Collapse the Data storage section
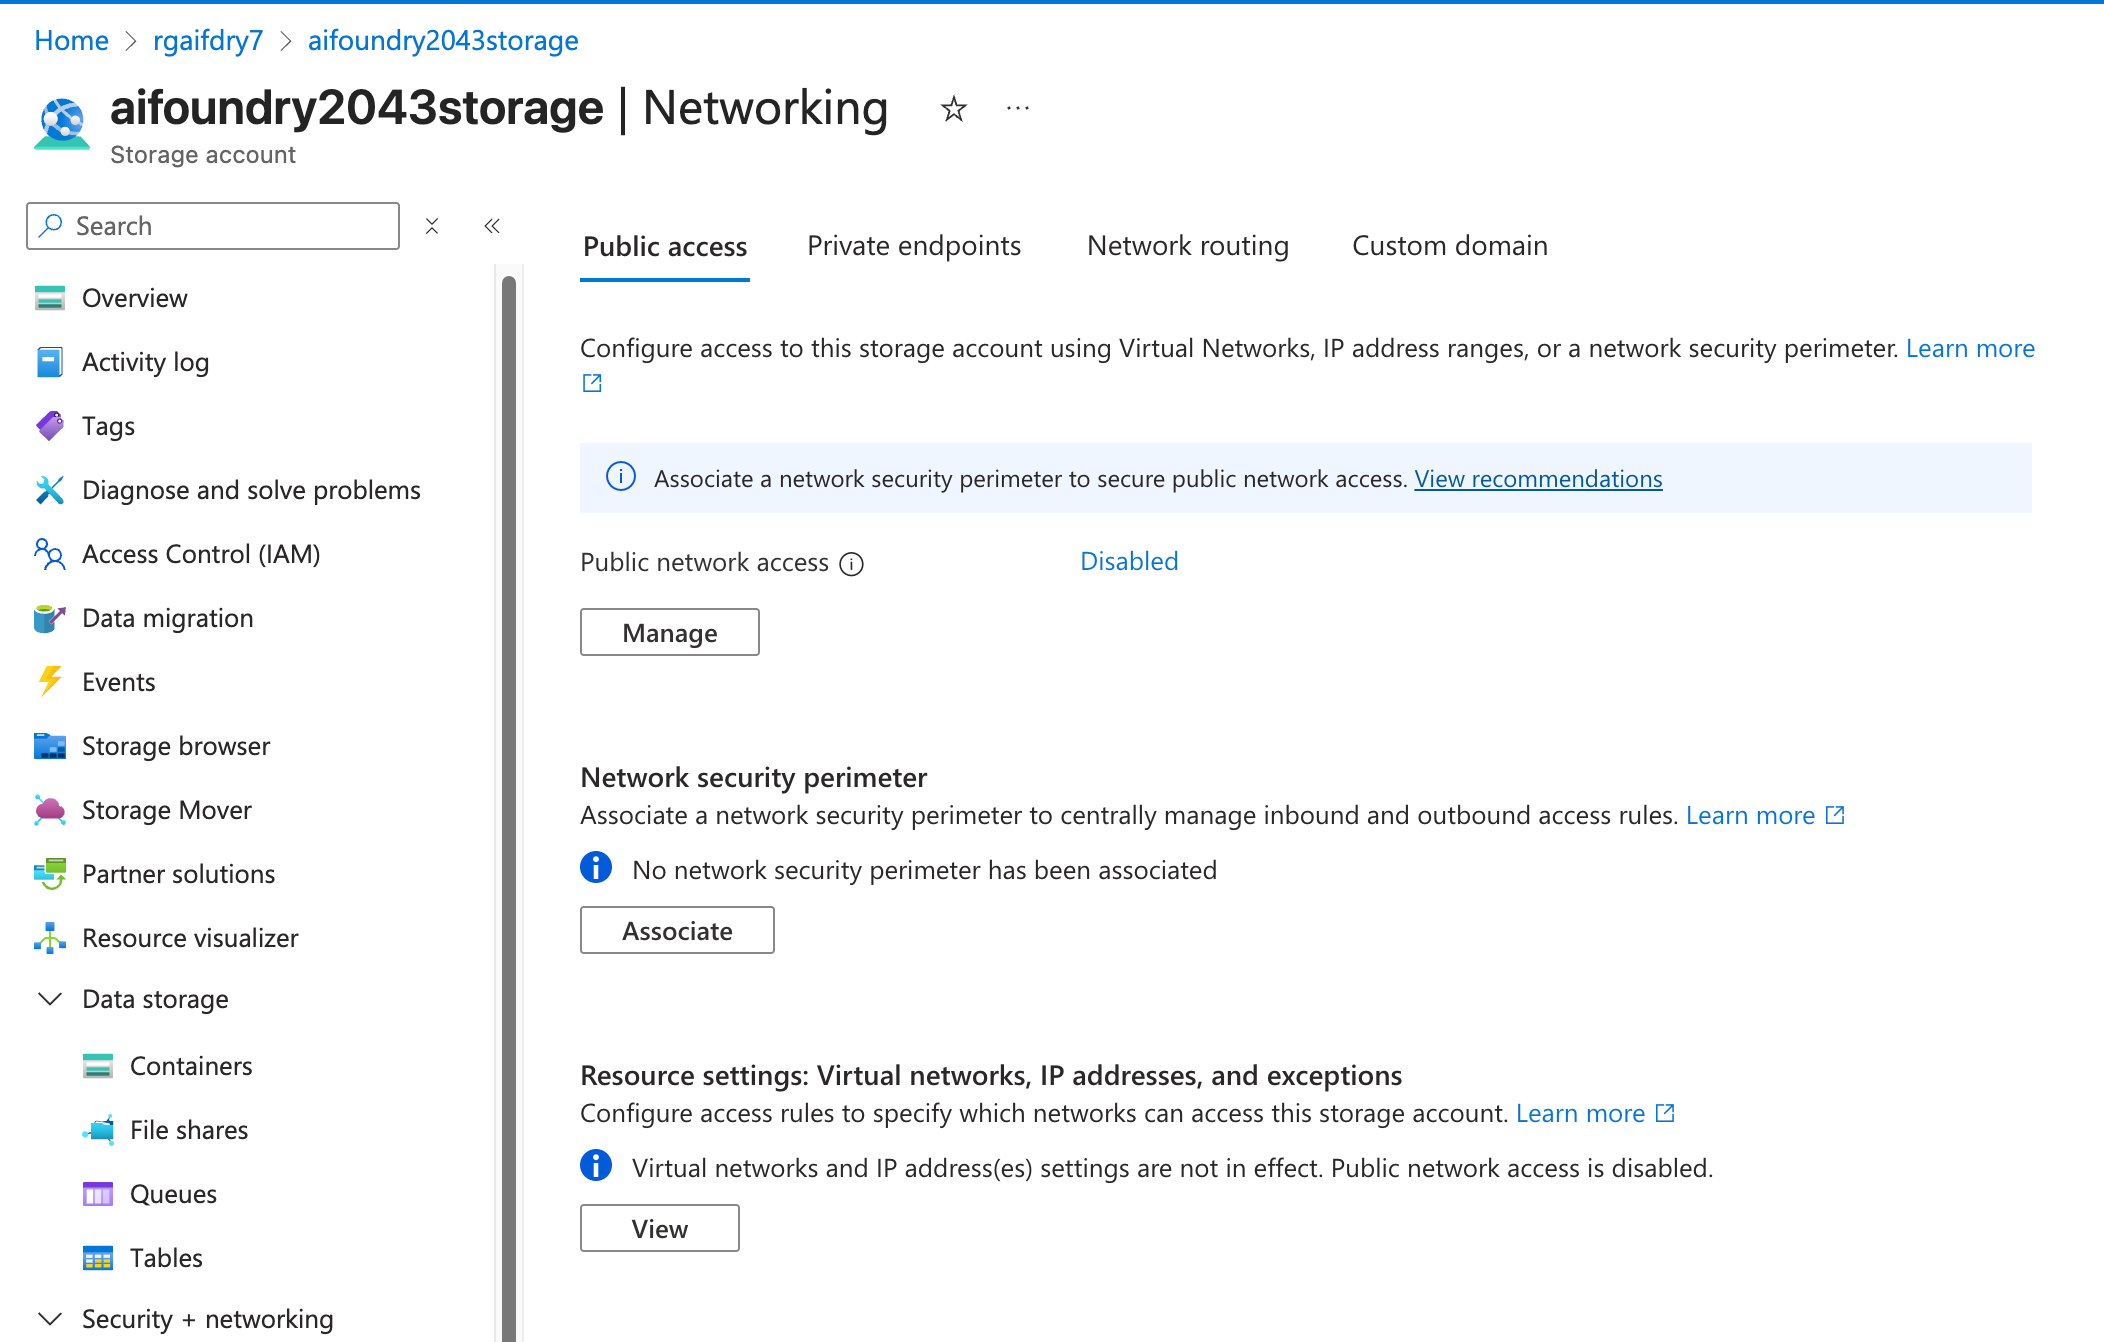The width and height of the screenshot is (2104, 1342). click(x=49, y=999)
